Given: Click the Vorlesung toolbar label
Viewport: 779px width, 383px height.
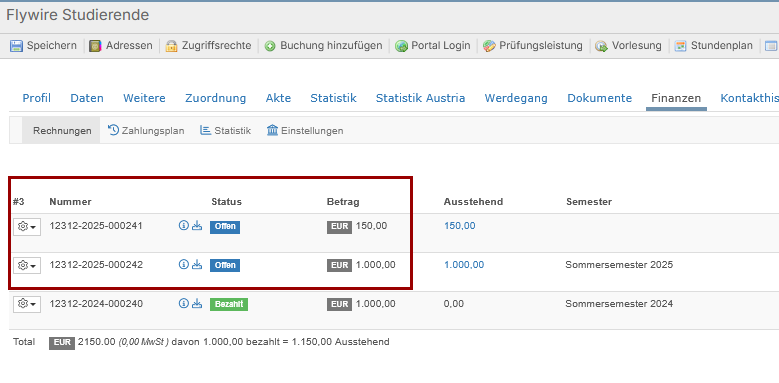Looking at the screenshot, I should tap(637, 46).
